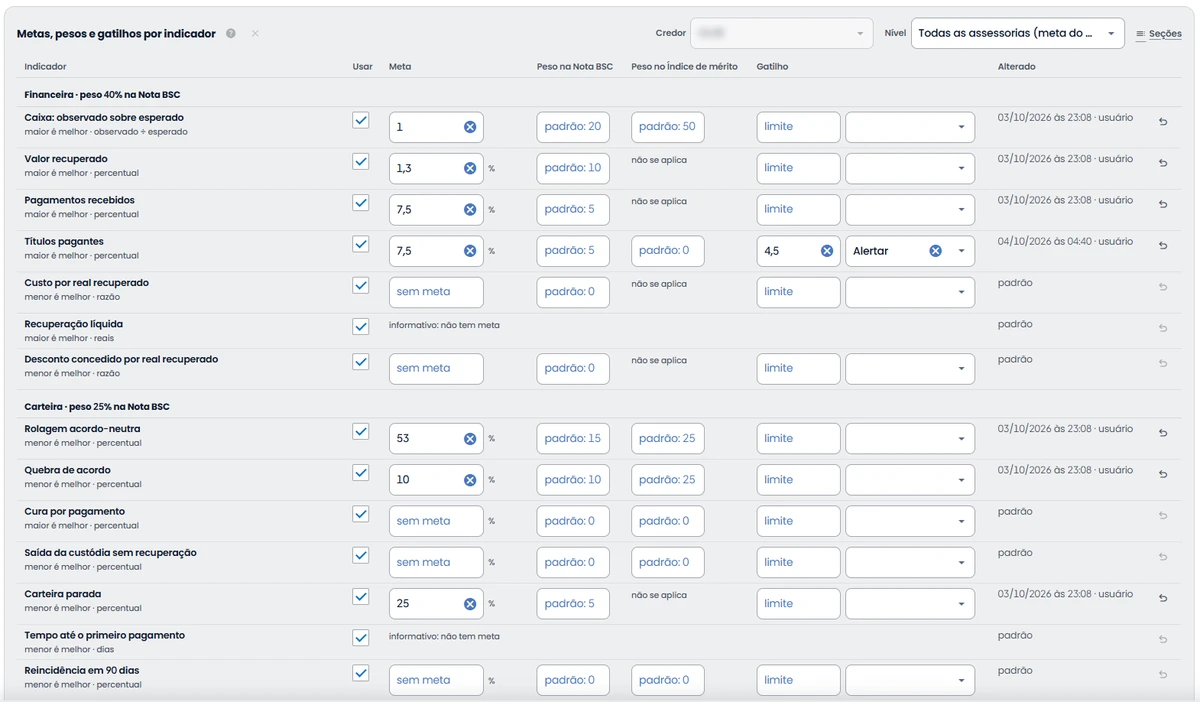
Task: Click Peso no índice de mérito for Rolagem acordo-neutra
Action: pos(668,439)
